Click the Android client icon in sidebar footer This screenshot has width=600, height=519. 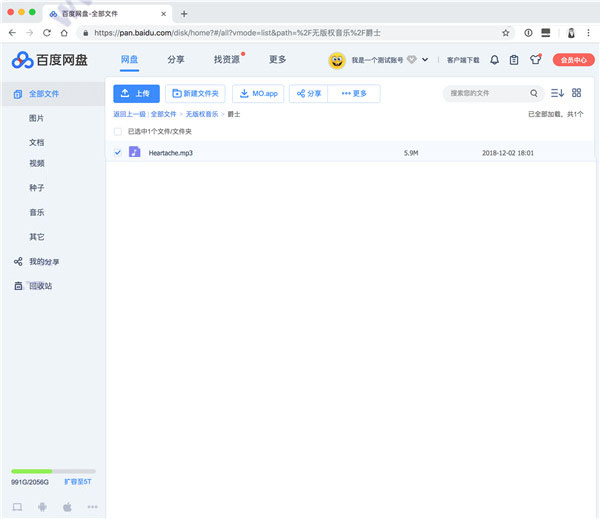41,507
